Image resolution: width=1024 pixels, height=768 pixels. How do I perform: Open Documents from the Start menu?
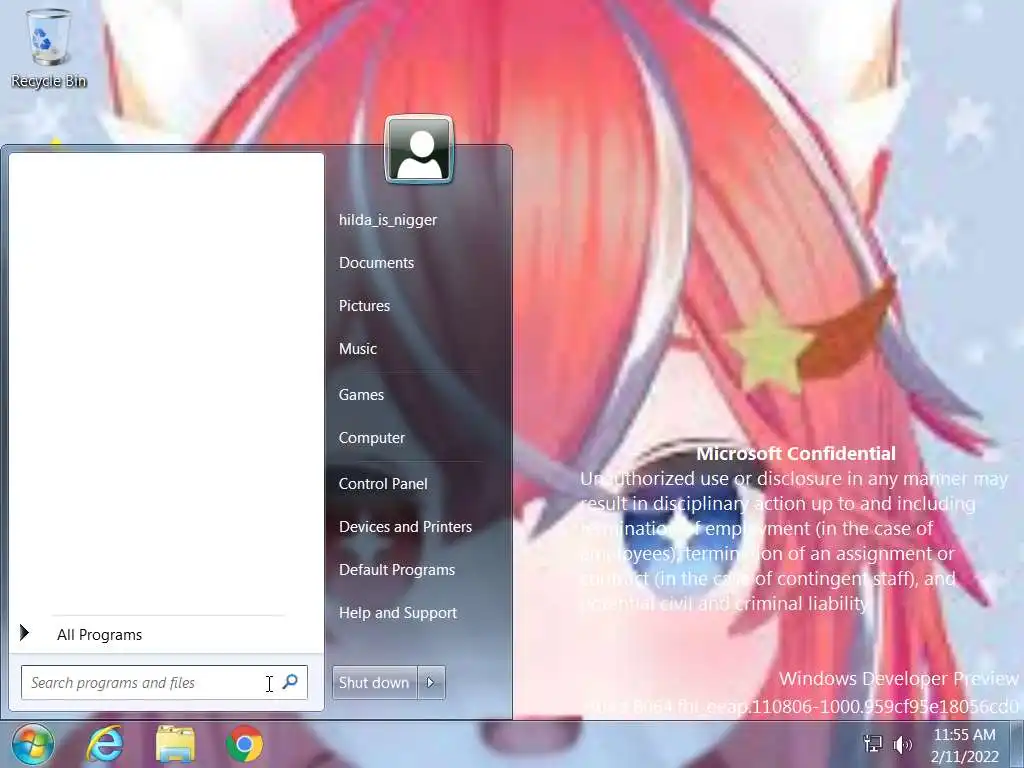(x=376, y=263)
